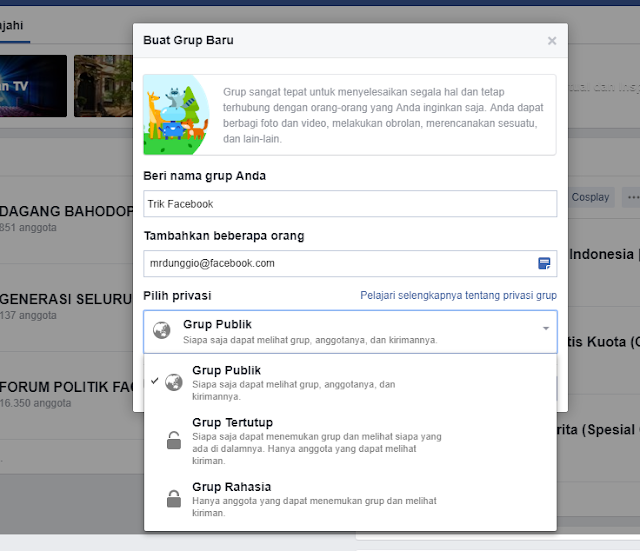
Task: Open the building photo group thumbnail
Action: coord(103,86)
